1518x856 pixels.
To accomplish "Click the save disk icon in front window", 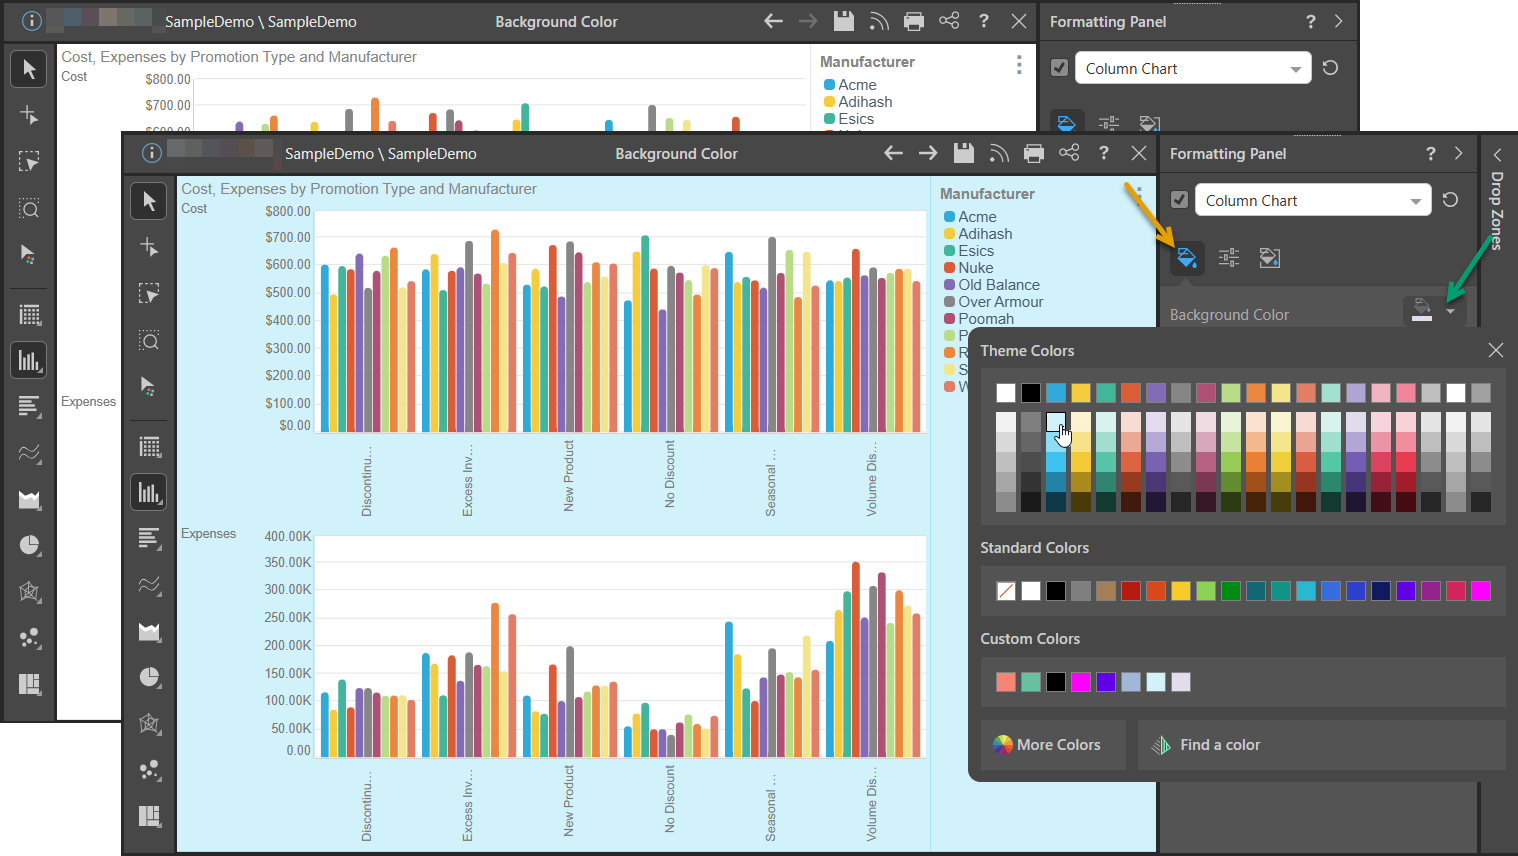I will pos(963,153).
